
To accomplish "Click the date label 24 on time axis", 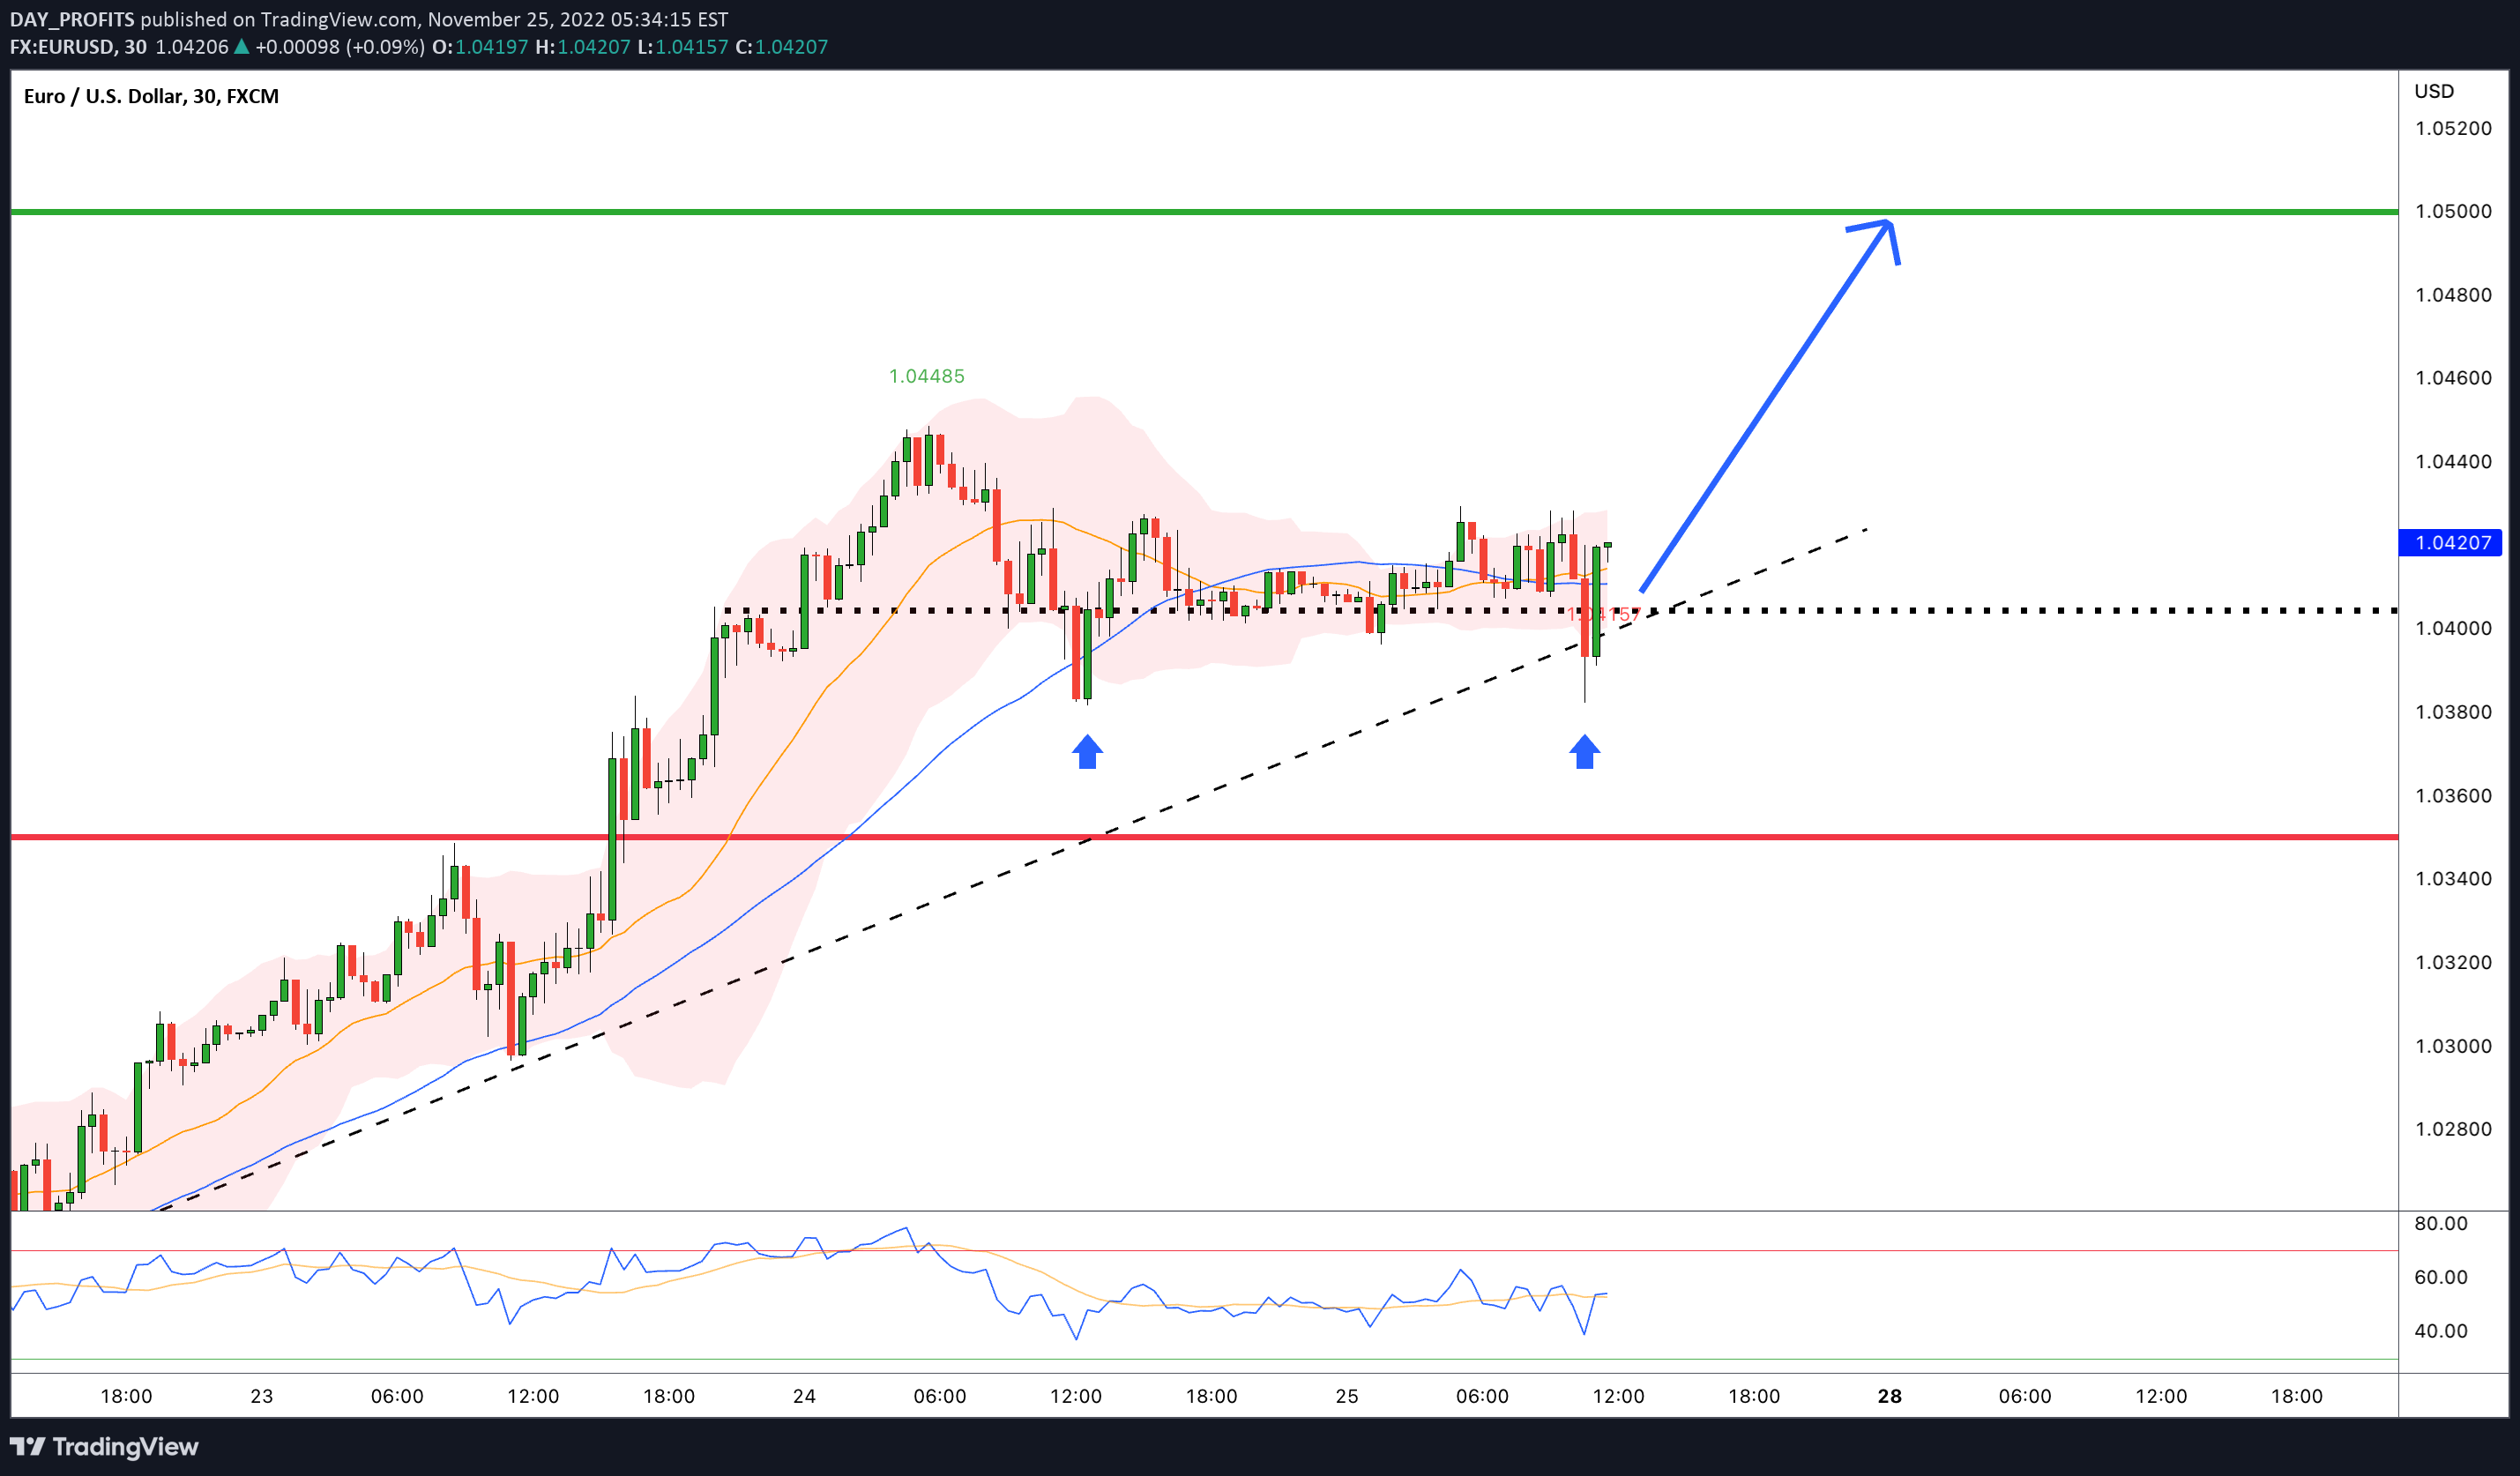I will [x=804, y=1396].
